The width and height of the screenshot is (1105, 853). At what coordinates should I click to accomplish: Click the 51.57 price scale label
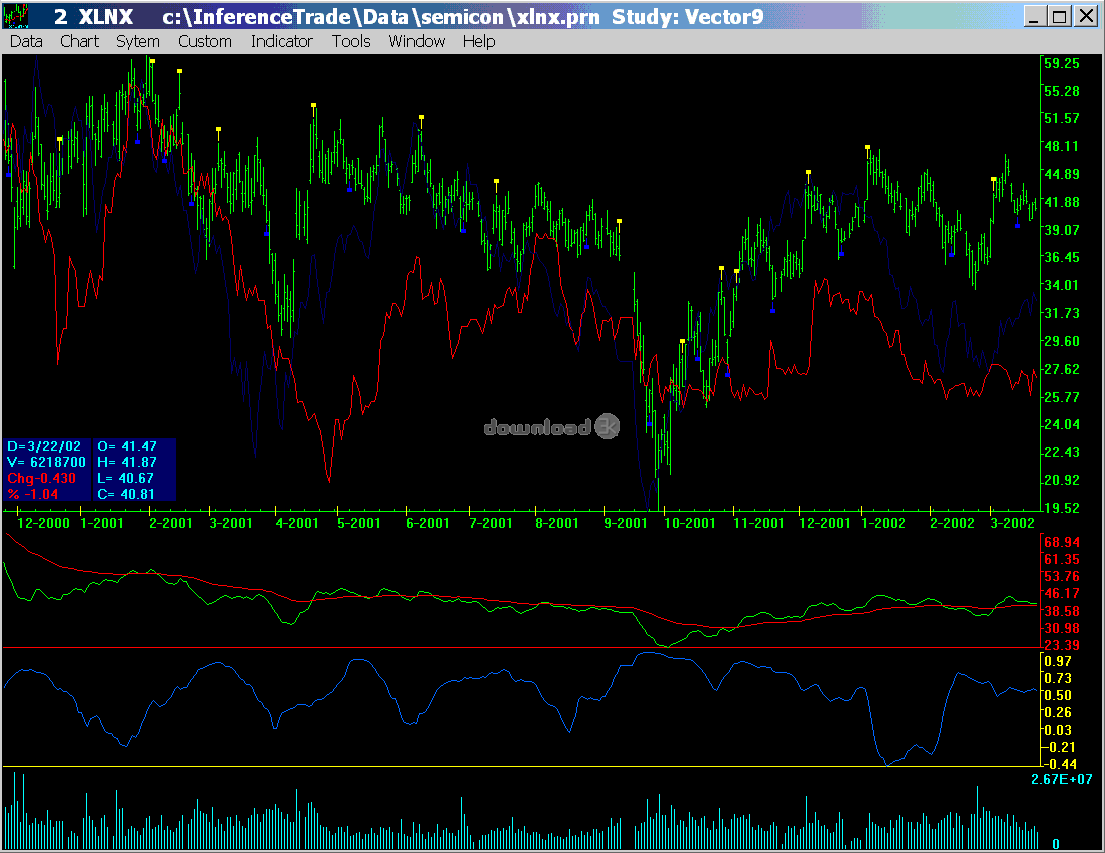click(1062, 118)
